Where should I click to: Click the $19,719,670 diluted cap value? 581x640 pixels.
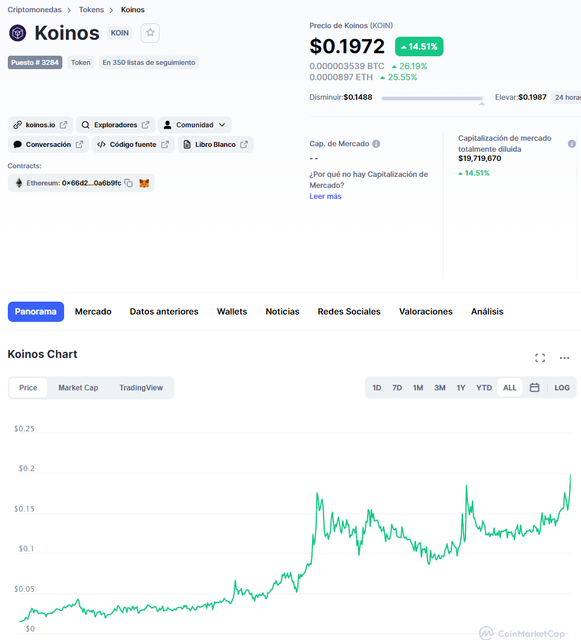pyautogui.click(x=479, y=158)
